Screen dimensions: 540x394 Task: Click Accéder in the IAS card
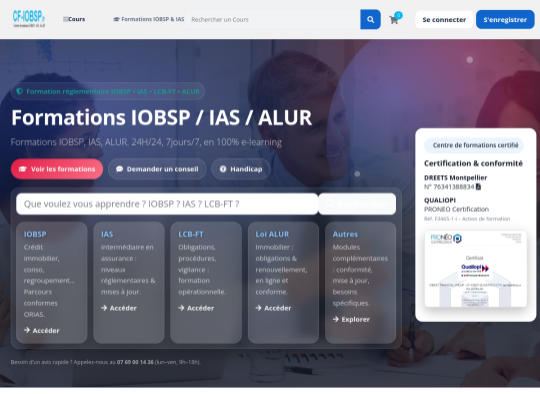pyautogui.click(x=119, y=308)
